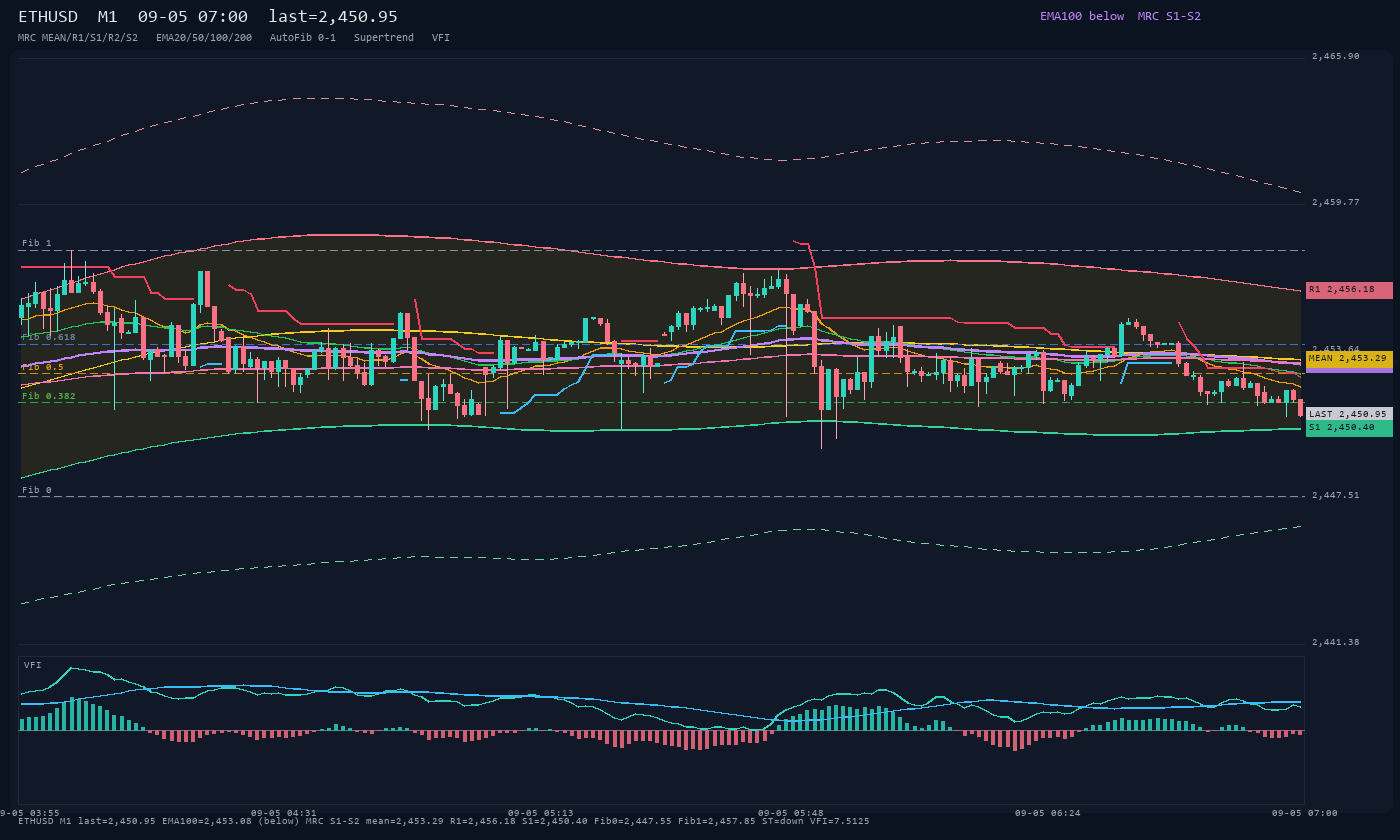This screenshot has height=840, width=1400.
Task: Click the AutoFib 0-1 legend entry
Action: tap(303, 38)
